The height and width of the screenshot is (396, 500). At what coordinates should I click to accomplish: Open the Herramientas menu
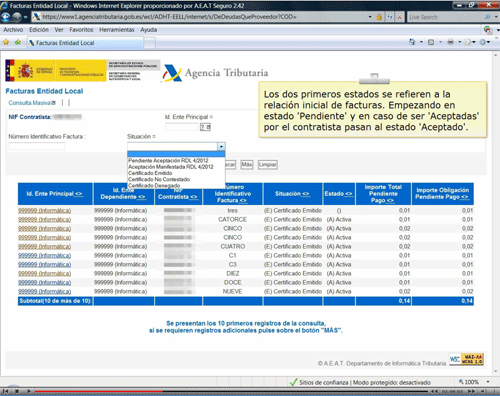[x=117, y=30]
